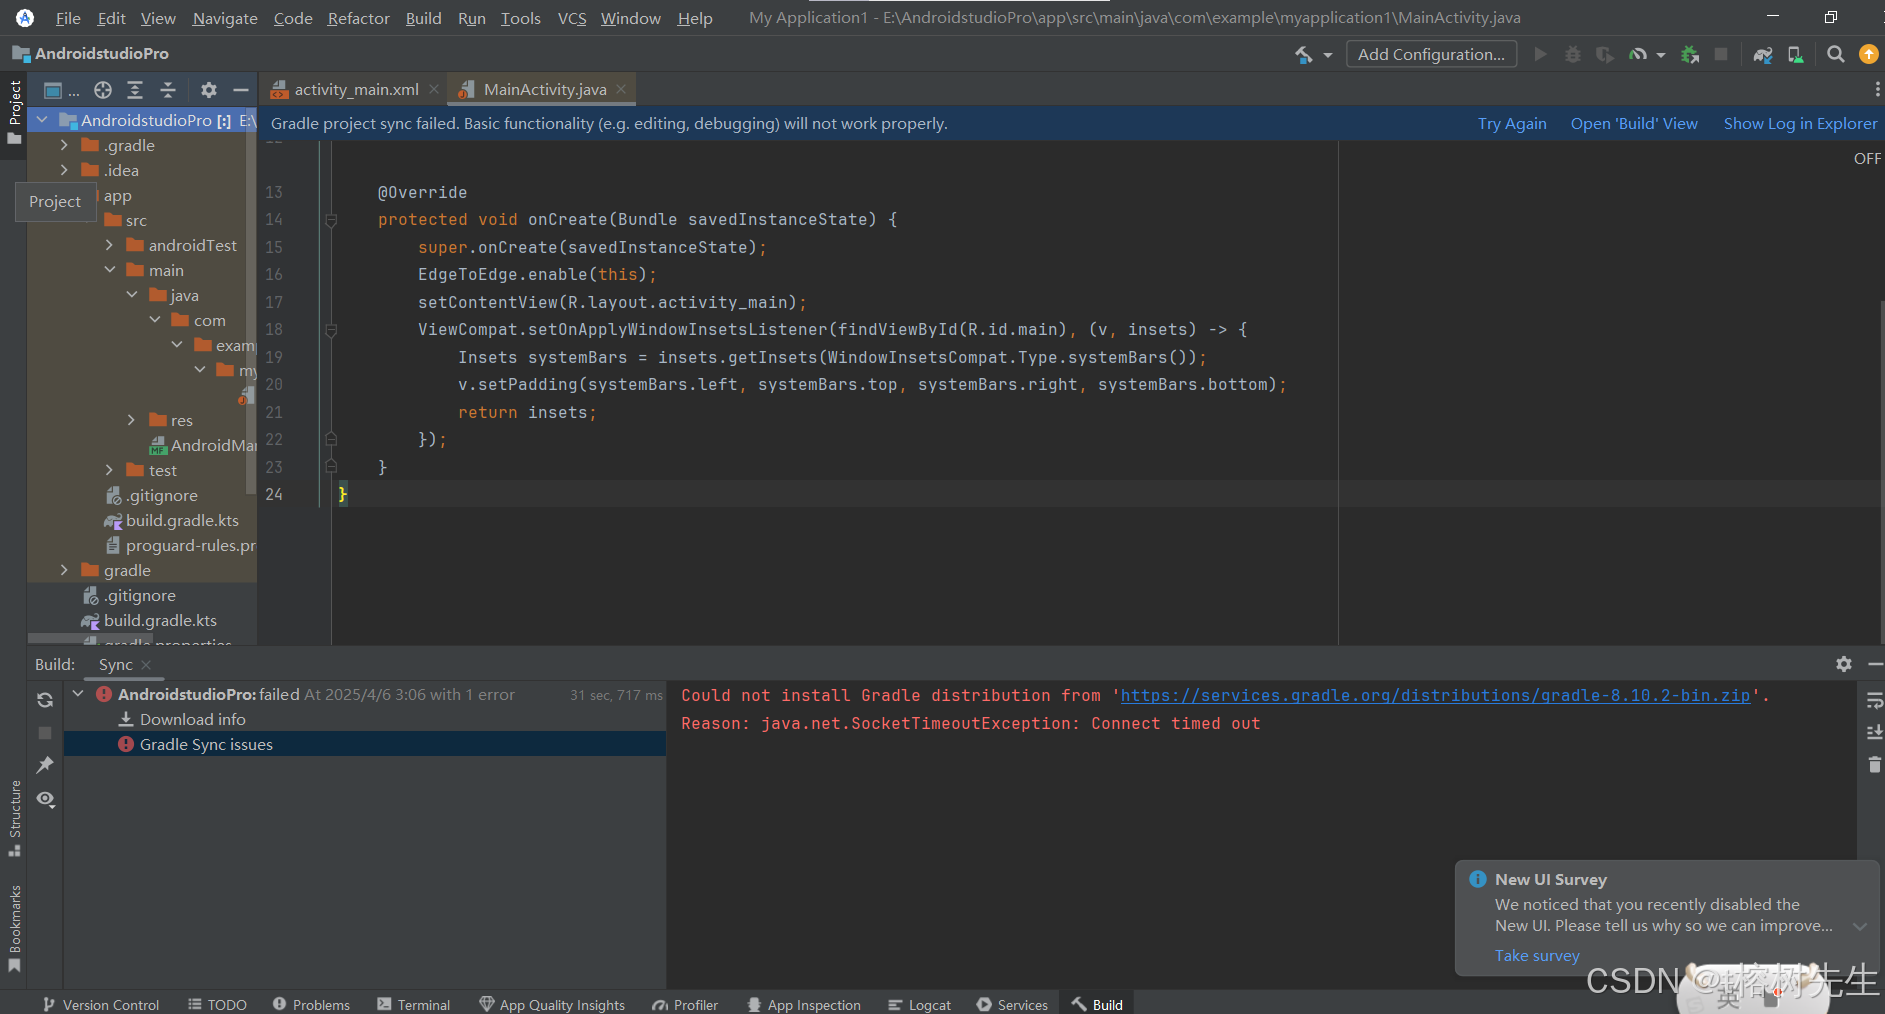1885x1014 pixels.
Task: Select the Sync tab in Build panel
Action: click(x=116, y=664)
